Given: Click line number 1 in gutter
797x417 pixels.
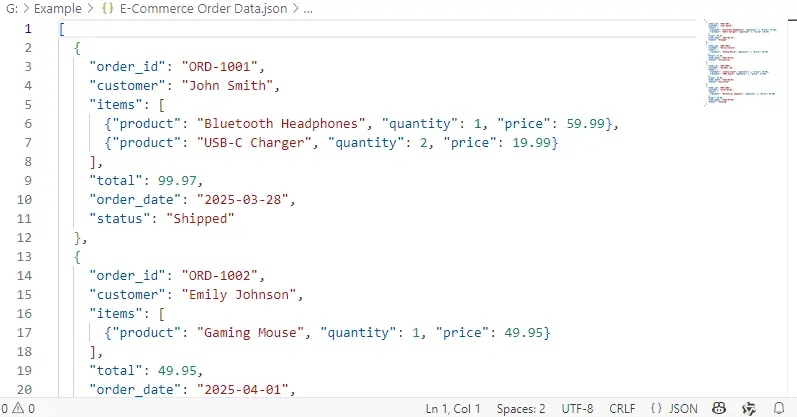Looking at the screenshot, I should tap(28, 29).
